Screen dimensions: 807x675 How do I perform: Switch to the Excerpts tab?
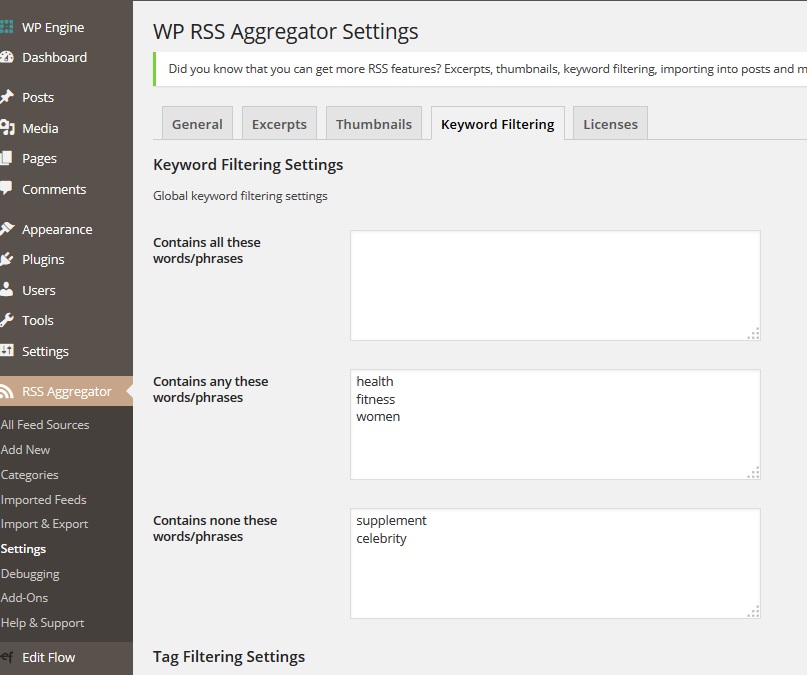279,123
